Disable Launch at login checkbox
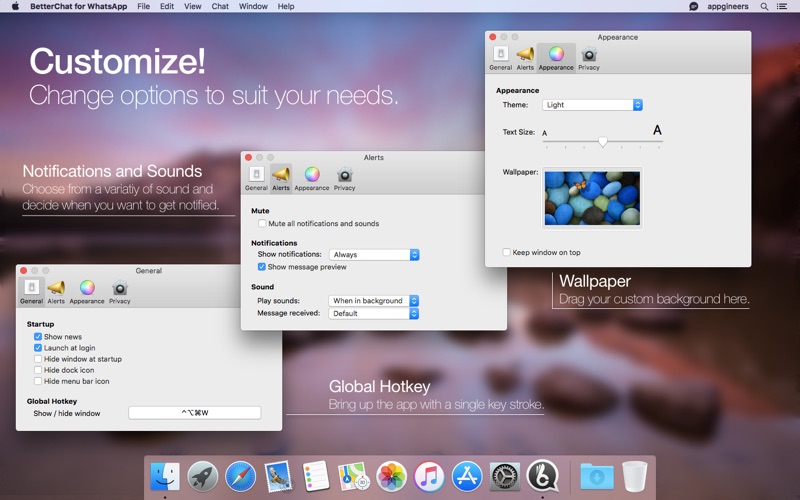The image size is (800, 500). click(x=38, y=348)
